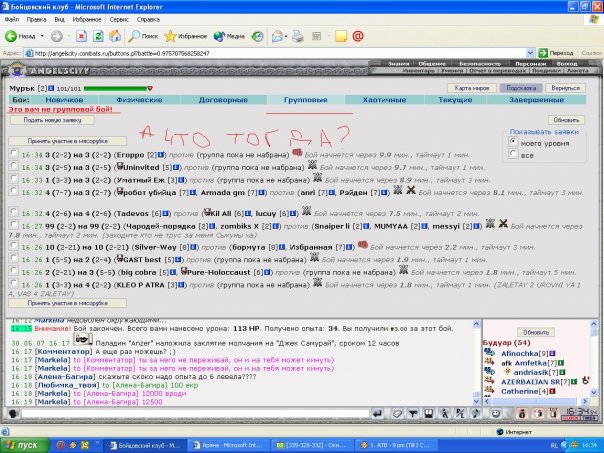This screenshot has width=604, height=453.
Task: Open the Back button history dropdown arrow
Action: 42,36
